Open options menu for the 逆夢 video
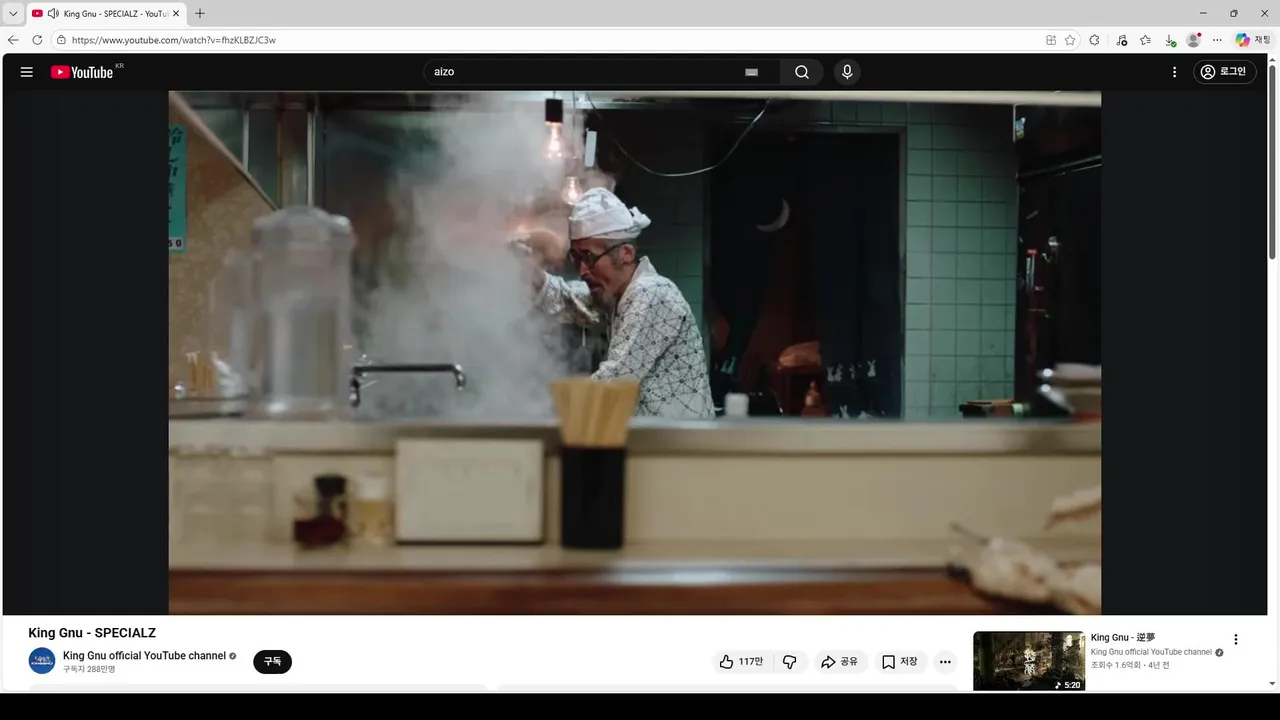This screenshot has width=1280, height=720. click(1235, 640)
